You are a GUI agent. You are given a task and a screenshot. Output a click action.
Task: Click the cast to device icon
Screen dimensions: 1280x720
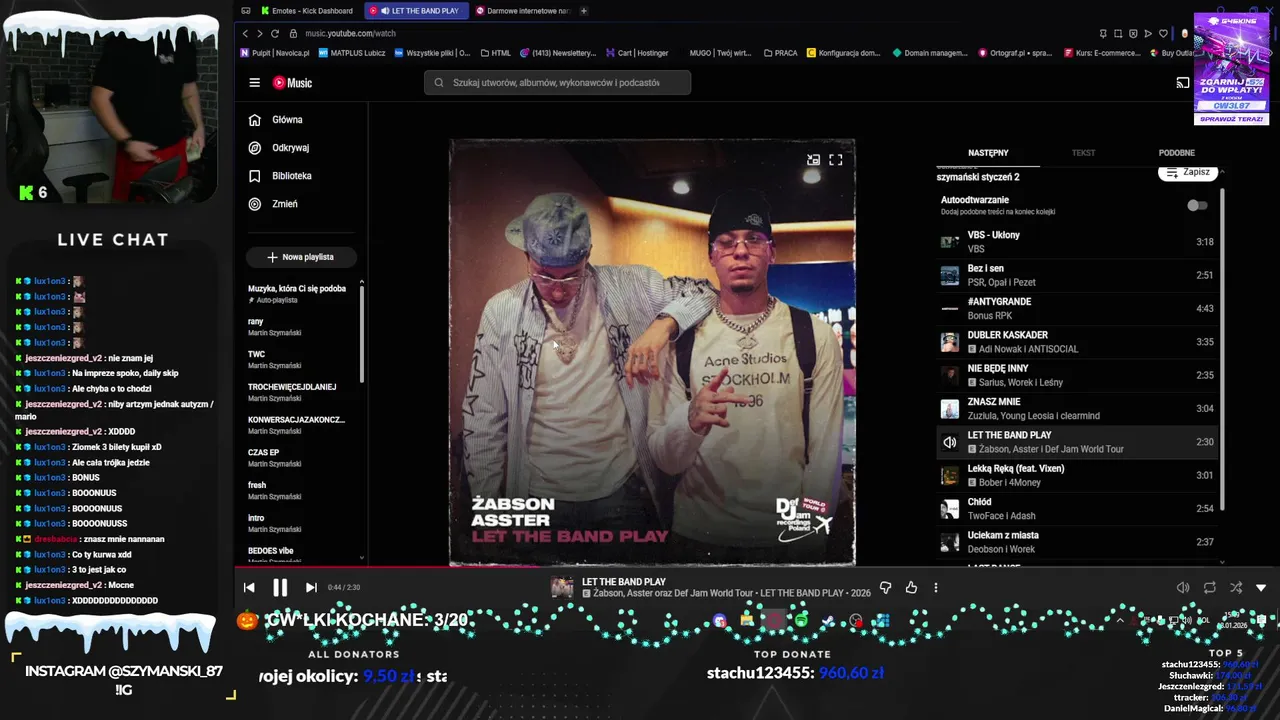[1183, 83]
